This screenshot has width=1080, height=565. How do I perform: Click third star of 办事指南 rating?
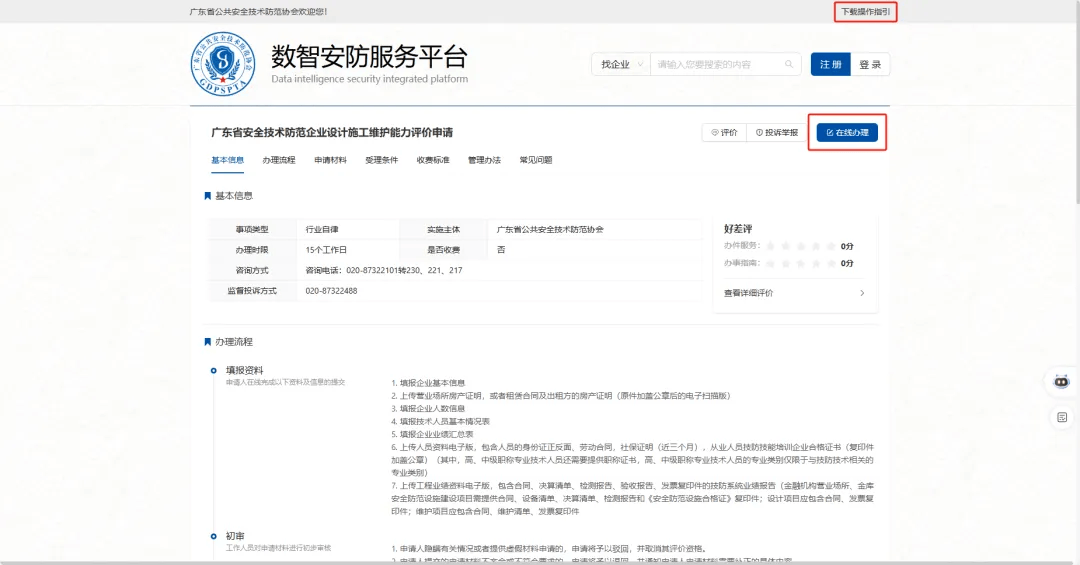pos(801,263)
